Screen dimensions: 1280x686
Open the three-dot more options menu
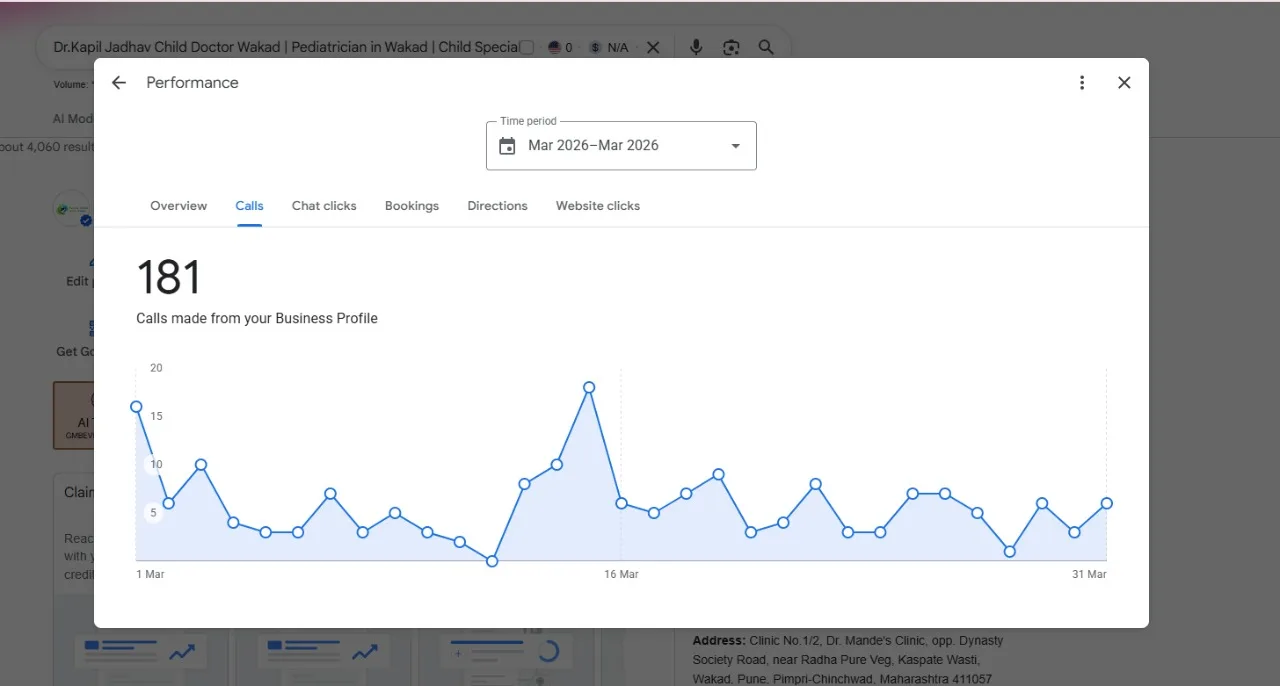point(1082,83)
